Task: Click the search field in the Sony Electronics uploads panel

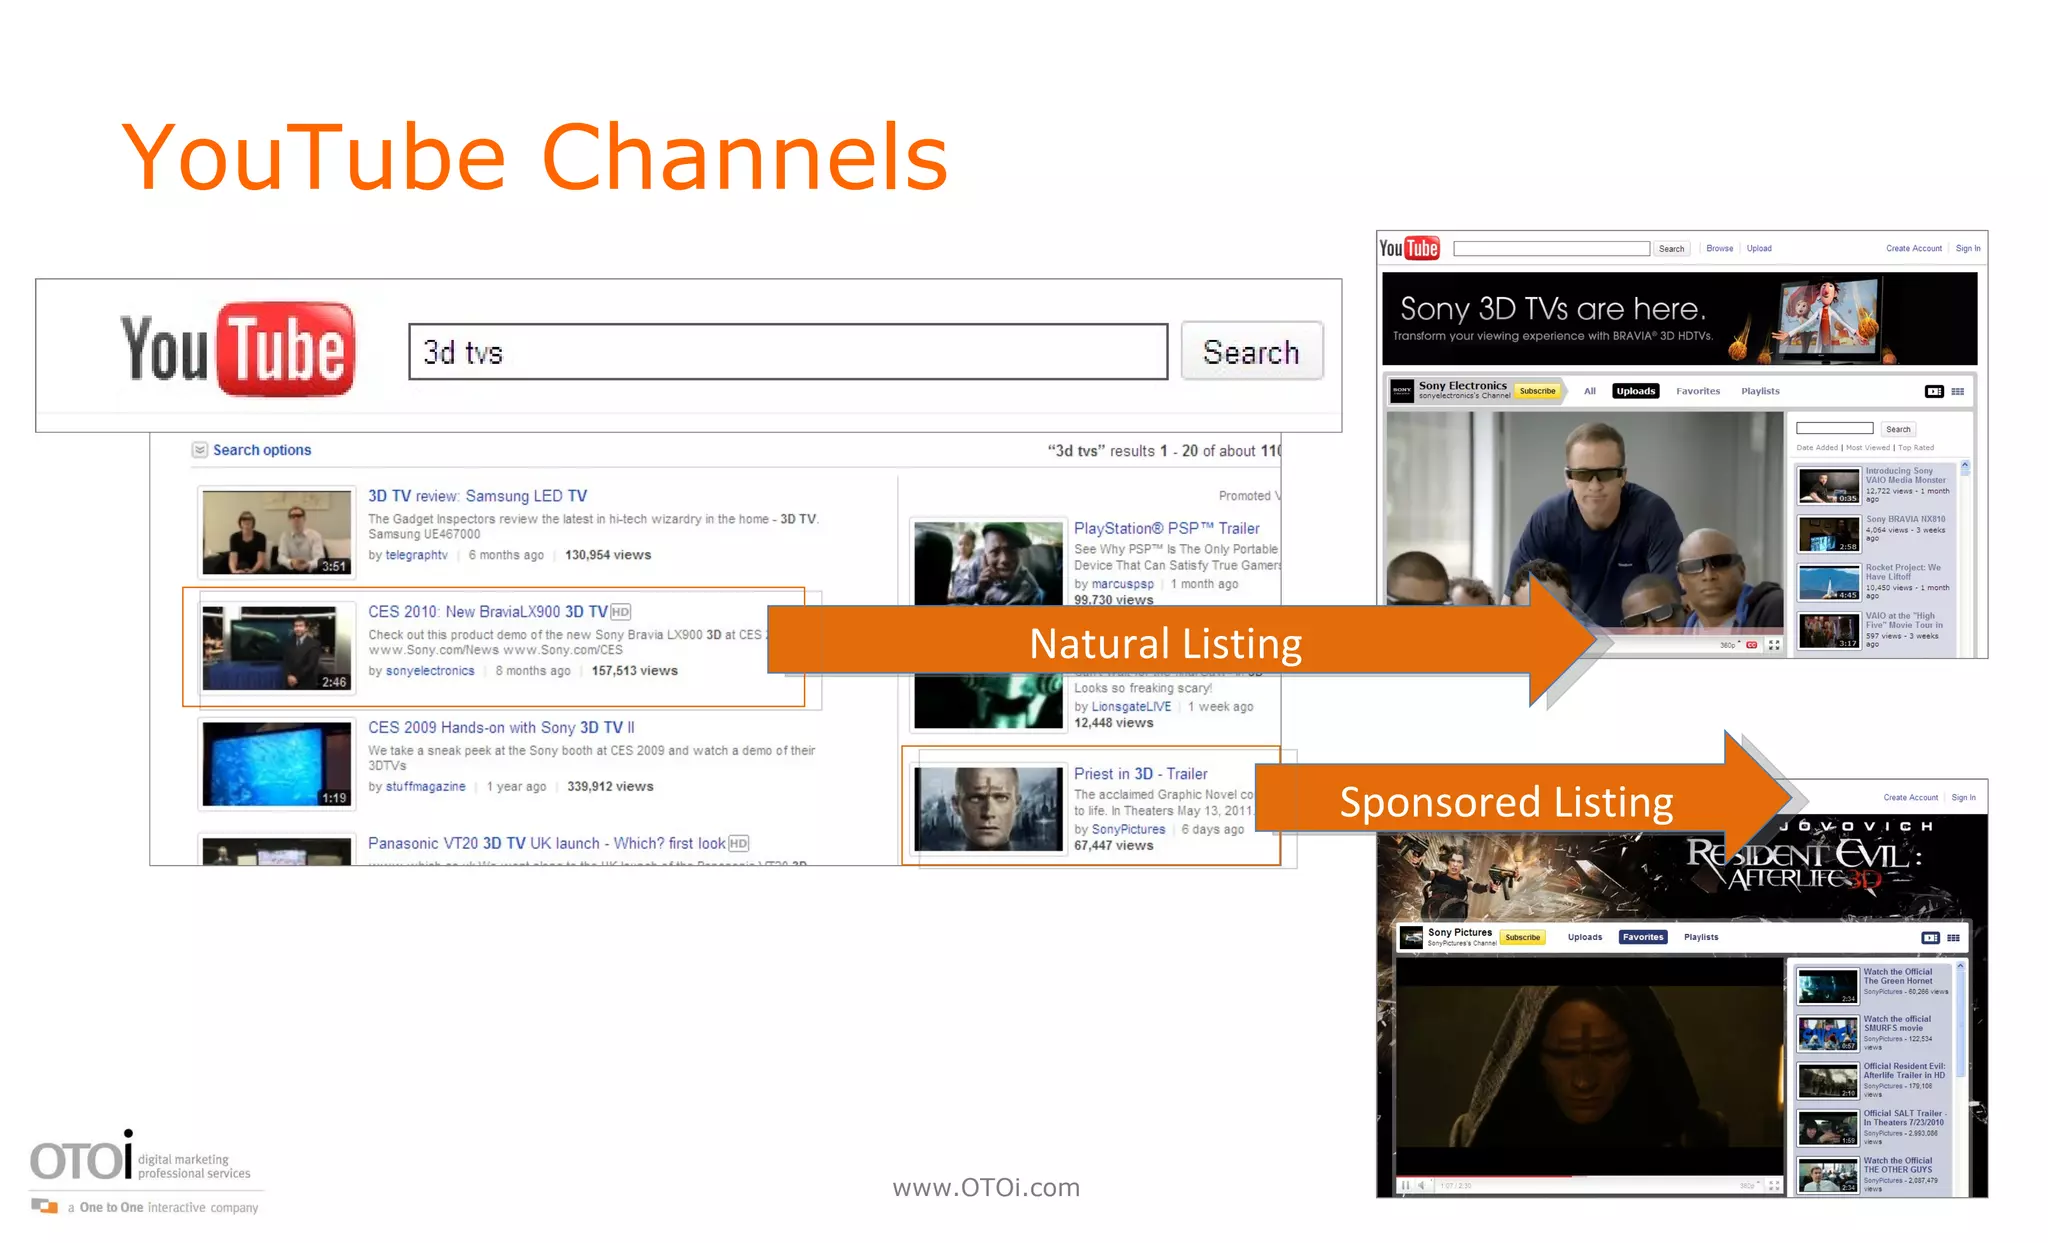Action: [x=1835, y=428]
